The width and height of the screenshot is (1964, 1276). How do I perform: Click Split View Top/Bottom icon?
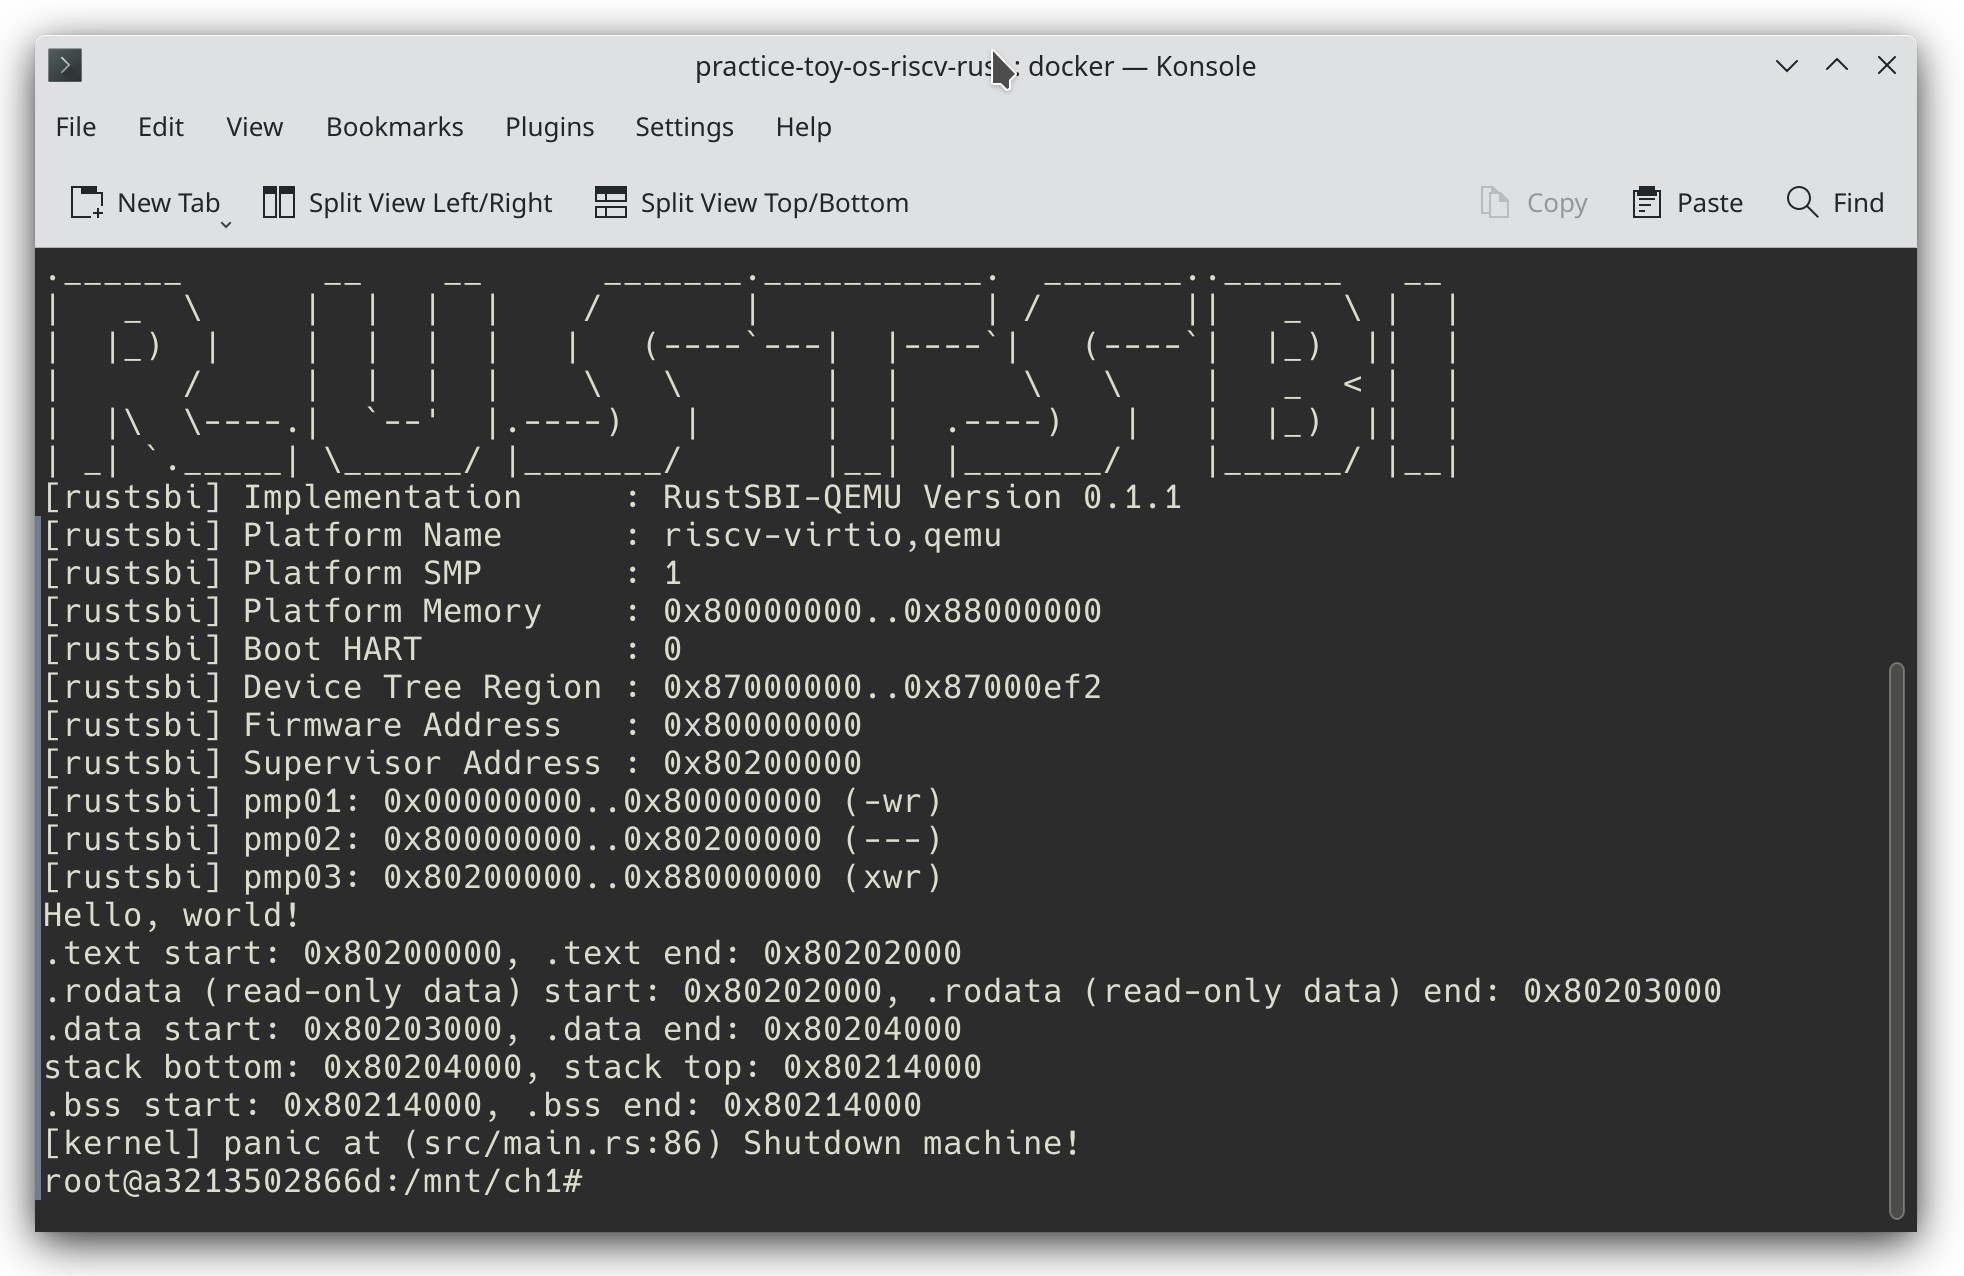coord(610,203)
